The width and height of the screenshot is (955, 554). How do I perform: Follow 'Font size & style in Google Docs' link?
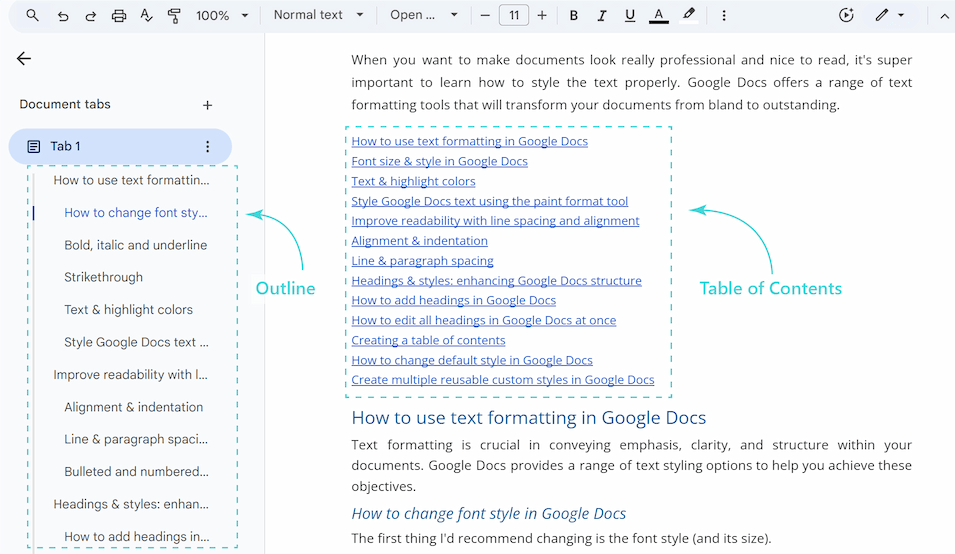point(439,161)
